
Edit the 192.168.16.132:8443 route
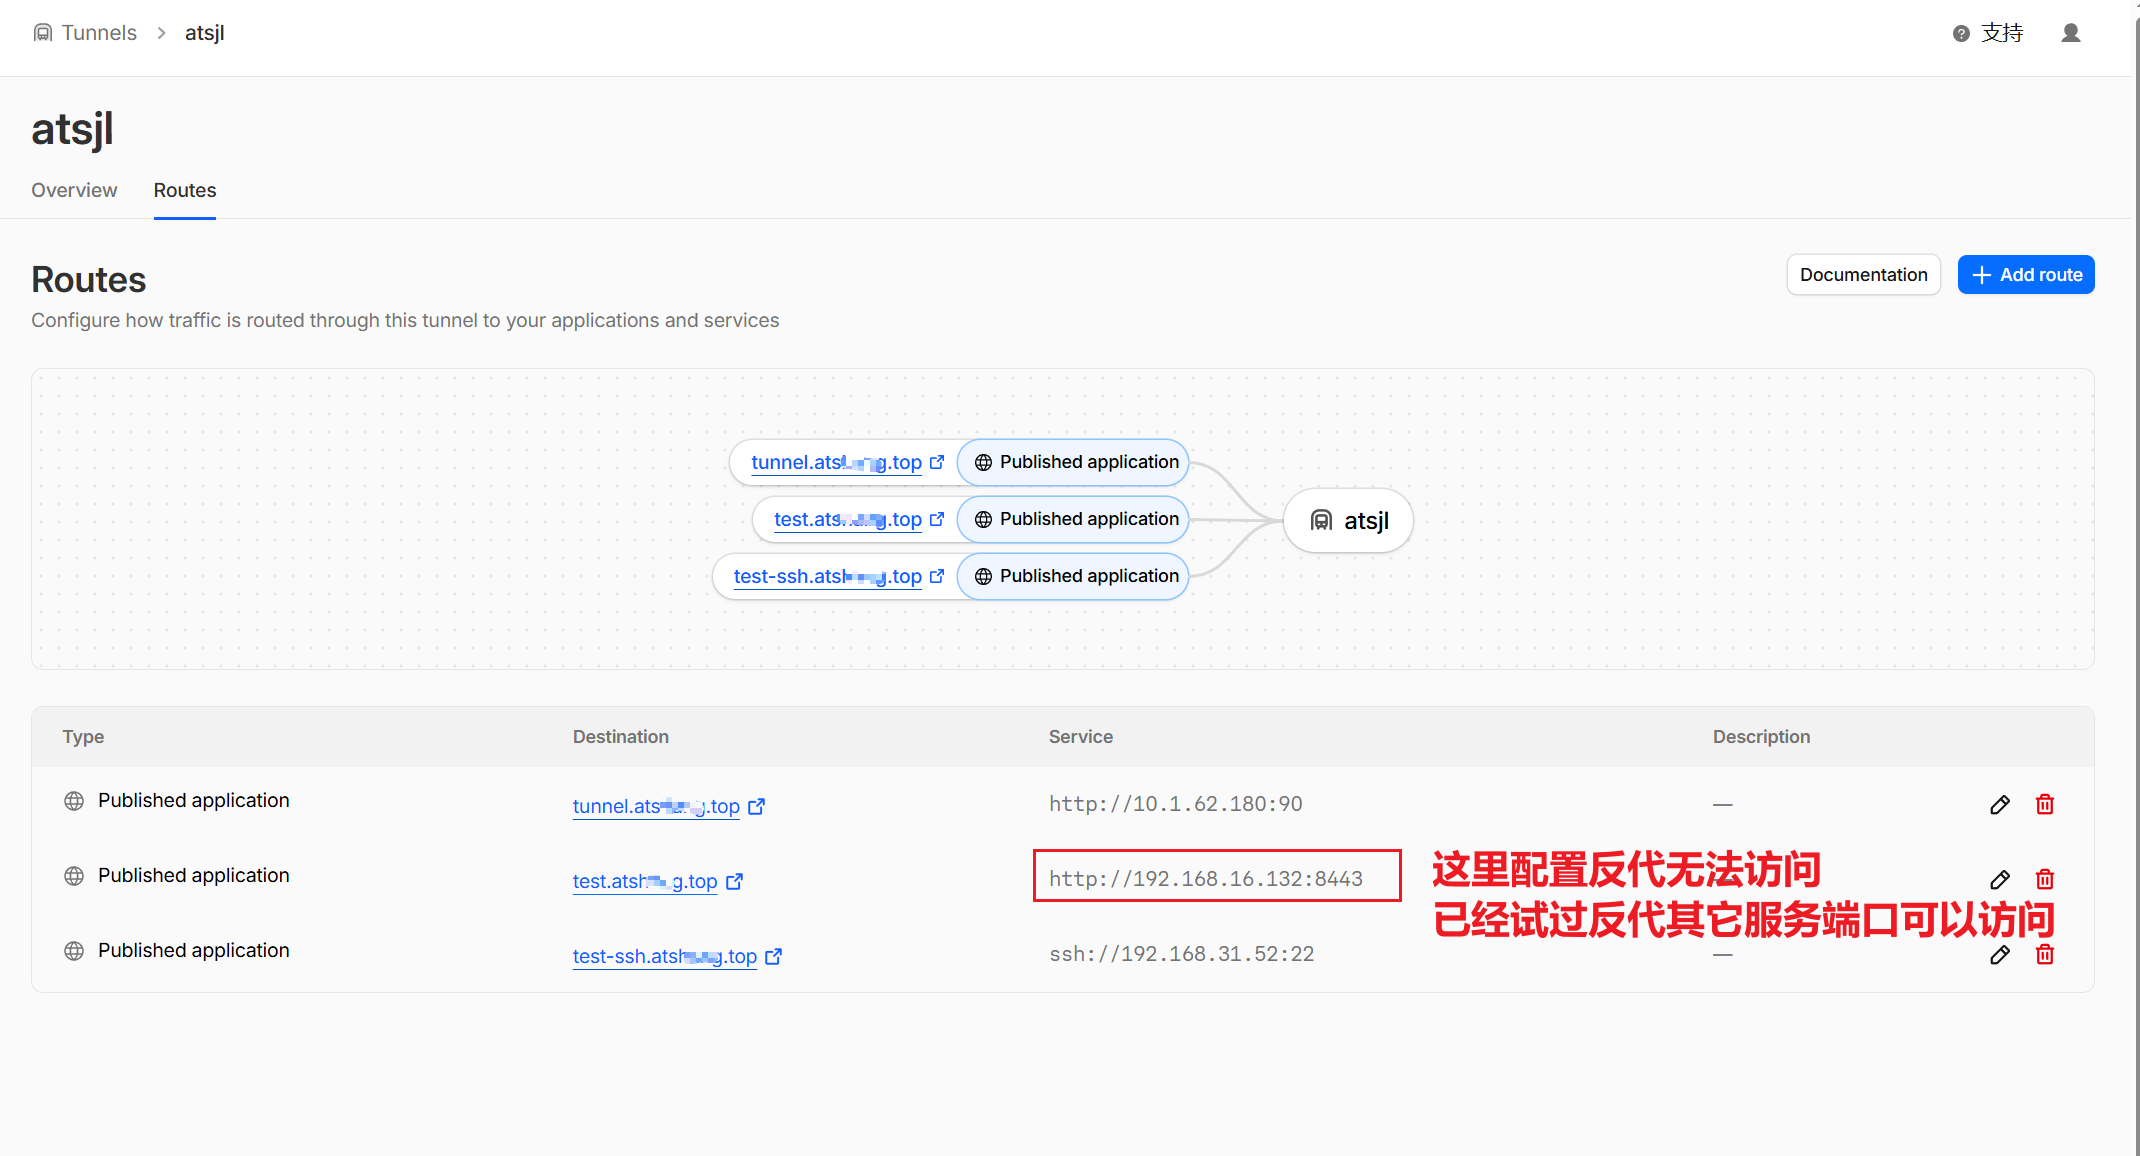point(1999,880)
